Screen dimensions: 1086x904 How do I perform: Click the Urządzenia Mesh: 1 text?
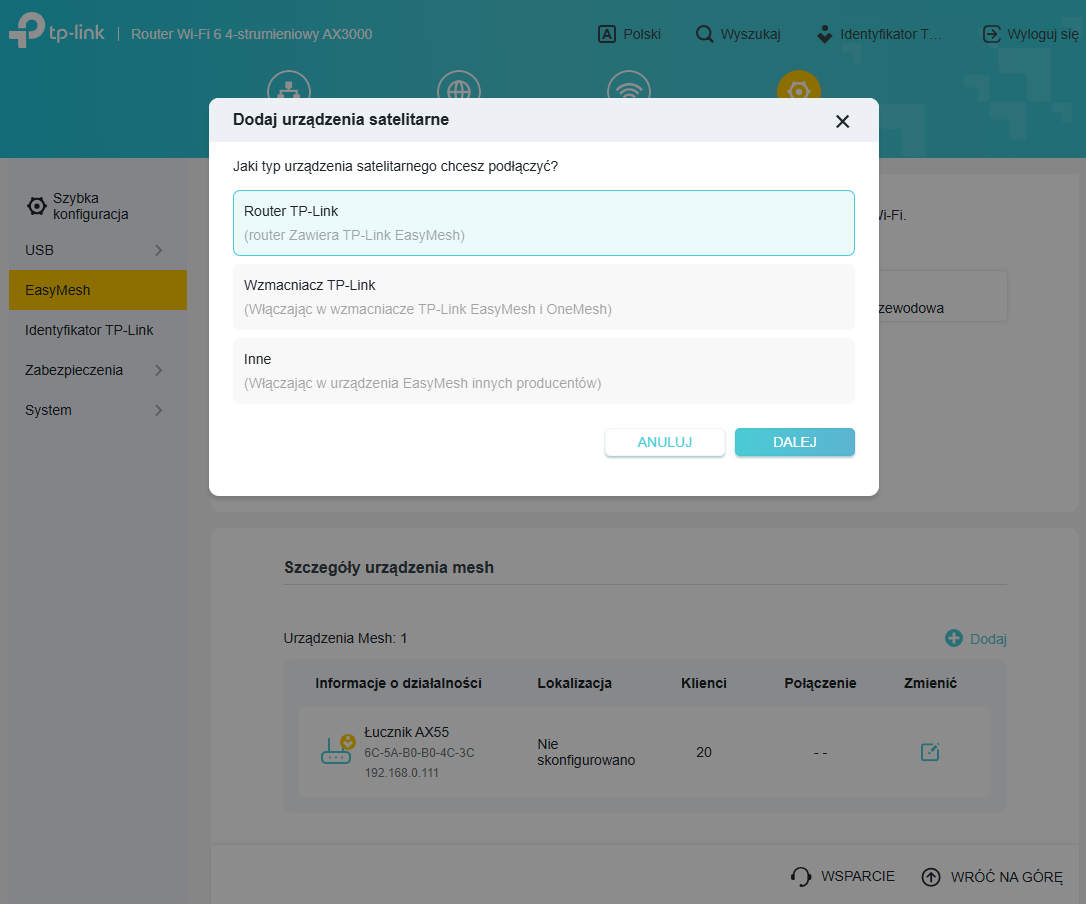click(x=345, y=639)
